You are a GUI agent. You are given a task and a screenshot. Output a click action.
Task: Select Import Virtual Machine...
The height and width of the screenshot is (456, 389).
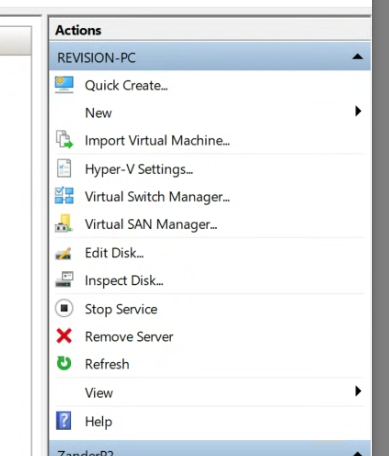[157, 141]
